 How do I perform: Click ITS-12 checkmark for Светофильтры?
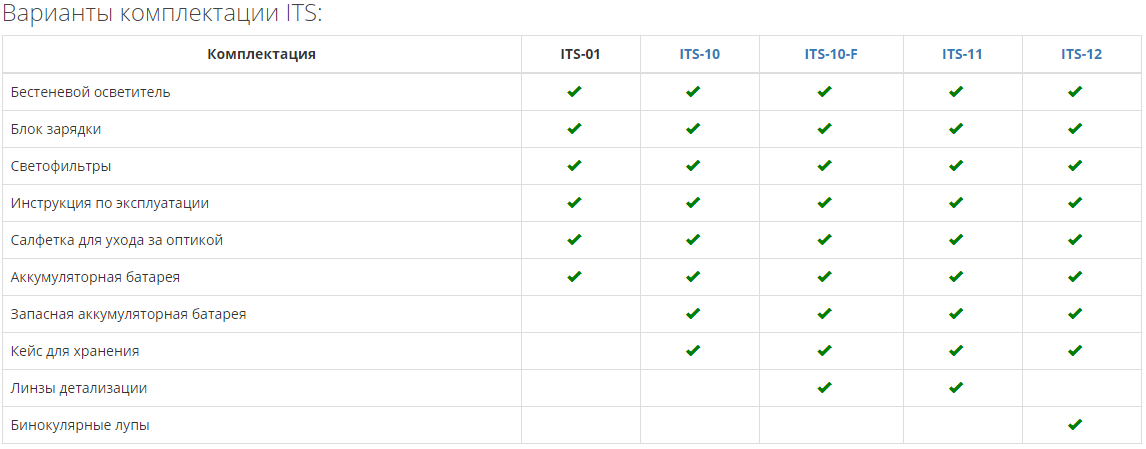click(1074, 165)
